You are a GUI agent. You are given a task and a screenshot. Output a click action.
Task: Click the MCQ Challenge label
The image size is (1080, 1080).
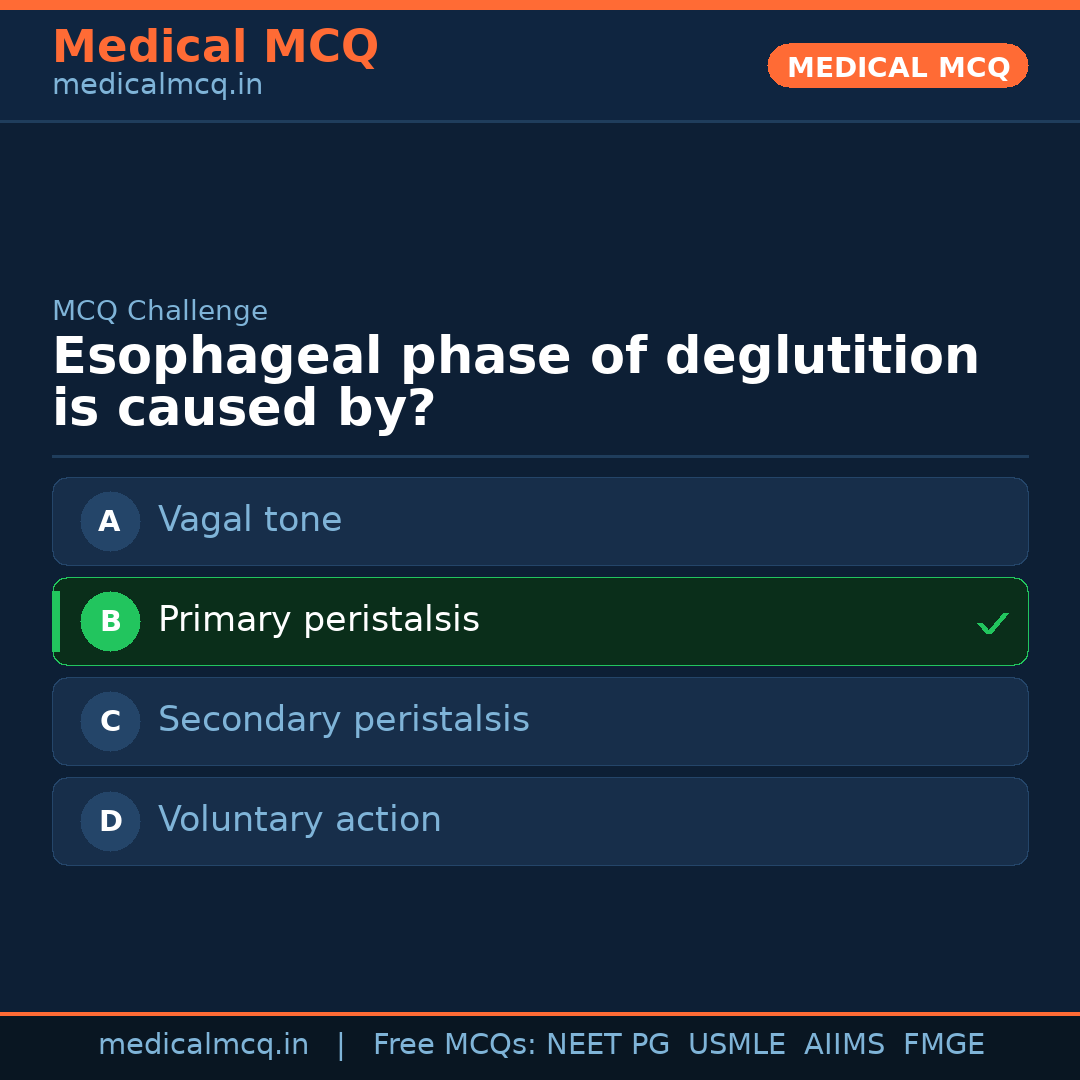(x=160, y=311)
